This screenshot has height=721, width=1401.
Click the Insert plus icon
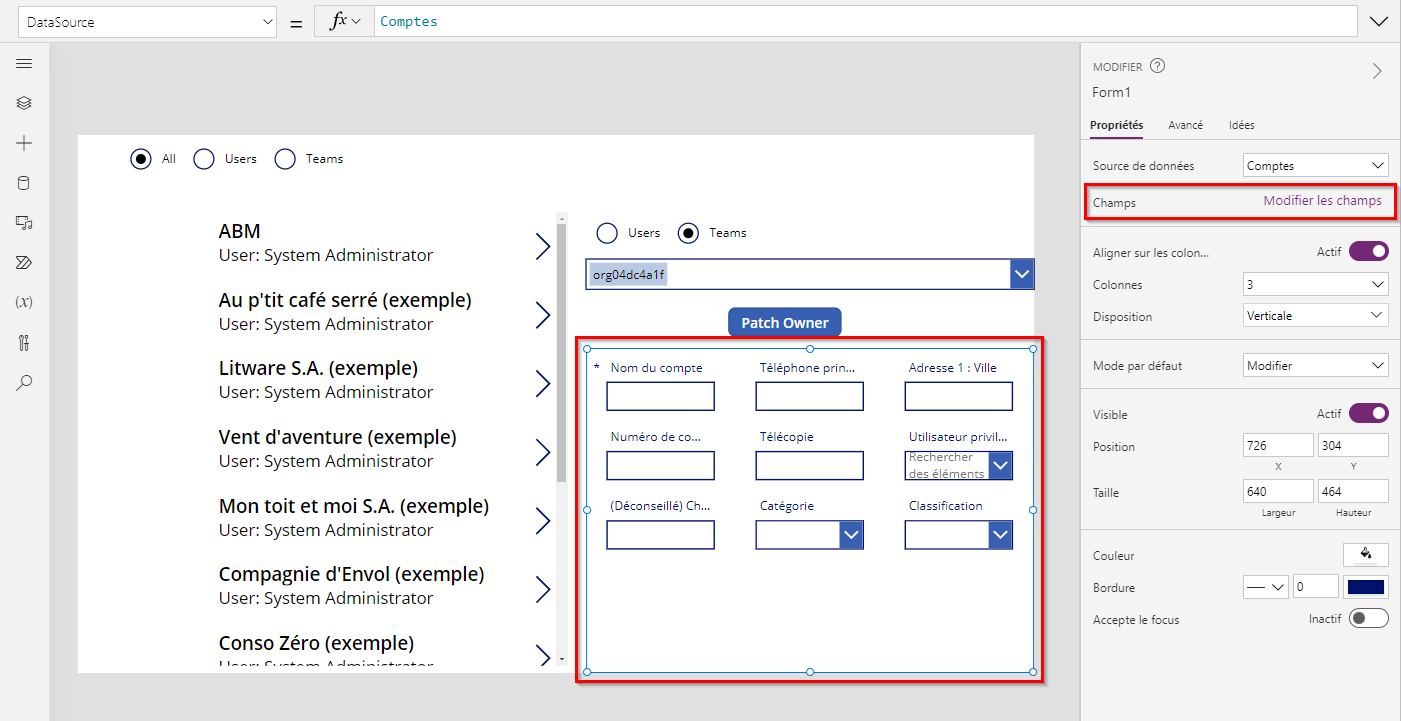(24, 143)
